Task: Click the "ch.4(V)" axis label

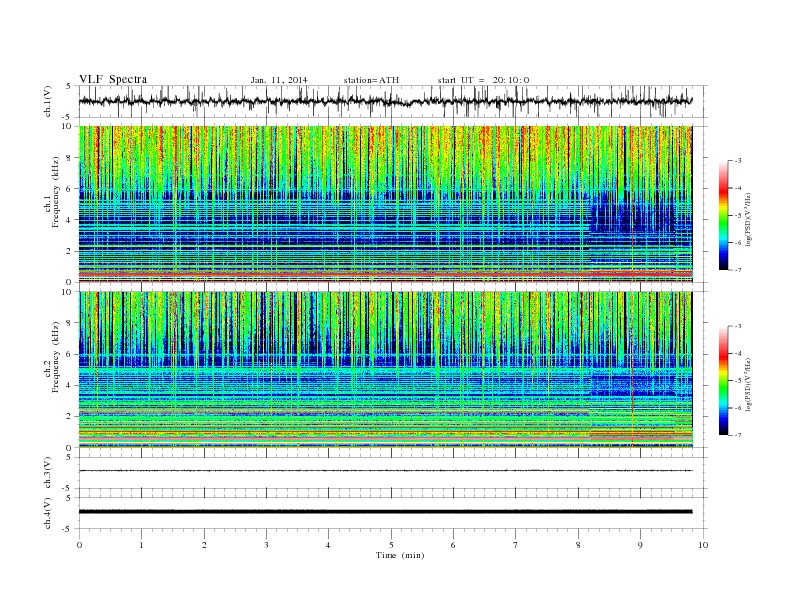Action: [x=48, y=513]
